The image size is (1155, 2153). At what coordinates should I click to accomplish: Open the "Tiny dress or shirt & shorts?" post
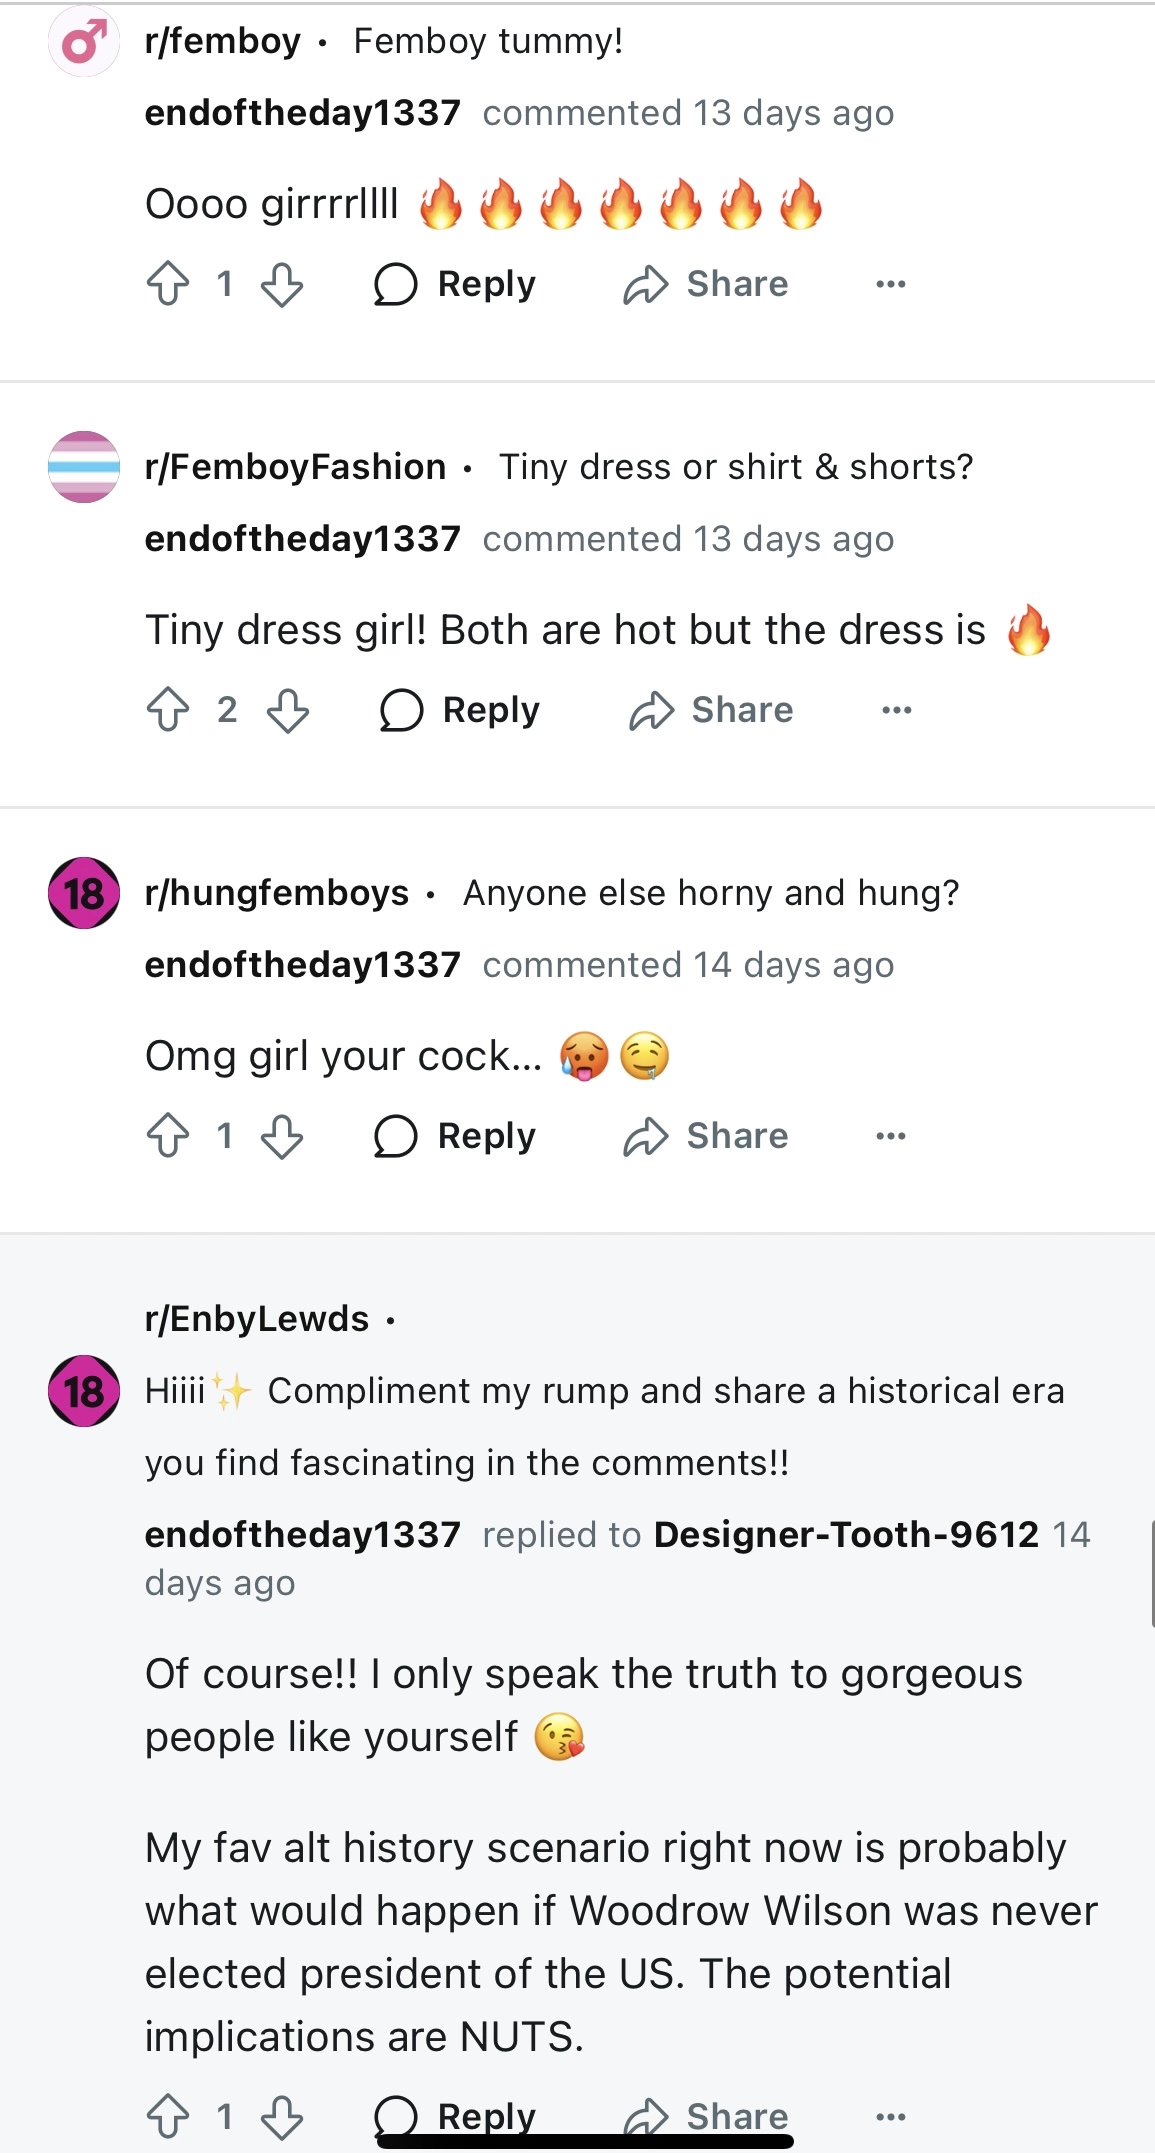(736, 467)
